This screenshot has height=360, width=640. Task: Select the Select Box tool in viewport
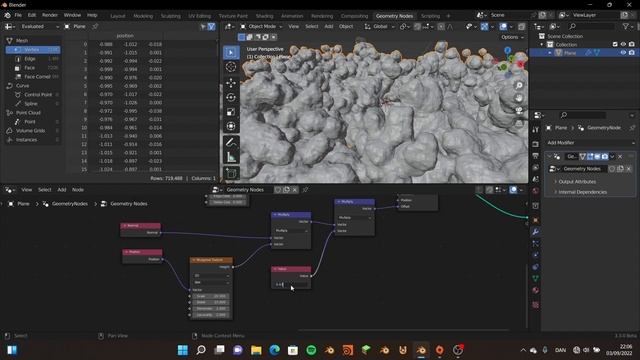pos(231,52)
